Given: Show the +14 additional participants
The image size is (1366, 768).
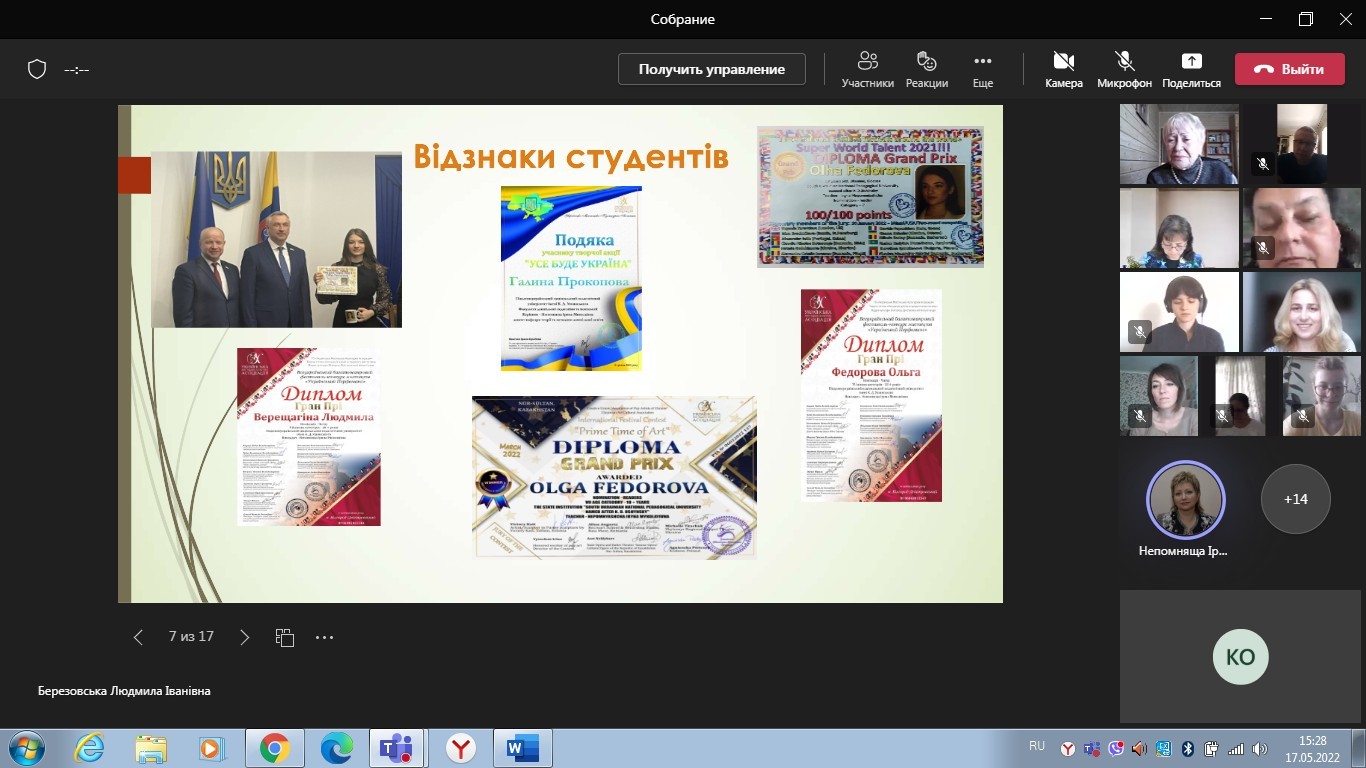Looking at the screenshot, I should click(1295, 498).
